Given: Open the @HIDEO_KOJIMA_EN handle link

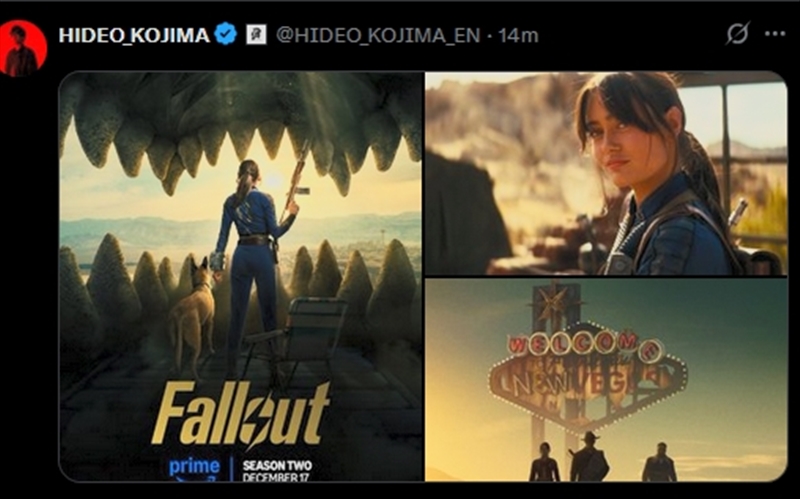Looking at the screenshot, I should click(x=378, y=35).
